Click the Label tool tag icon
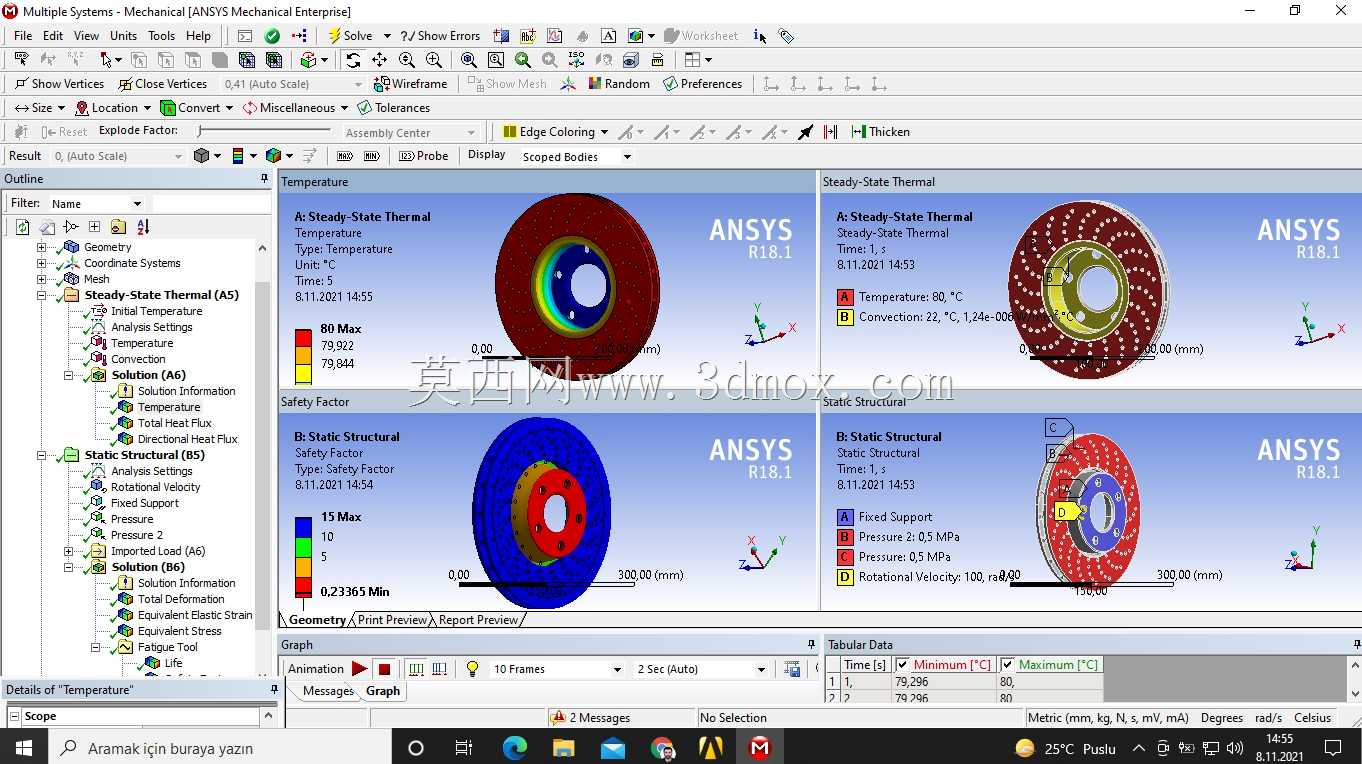 (787, 36)
